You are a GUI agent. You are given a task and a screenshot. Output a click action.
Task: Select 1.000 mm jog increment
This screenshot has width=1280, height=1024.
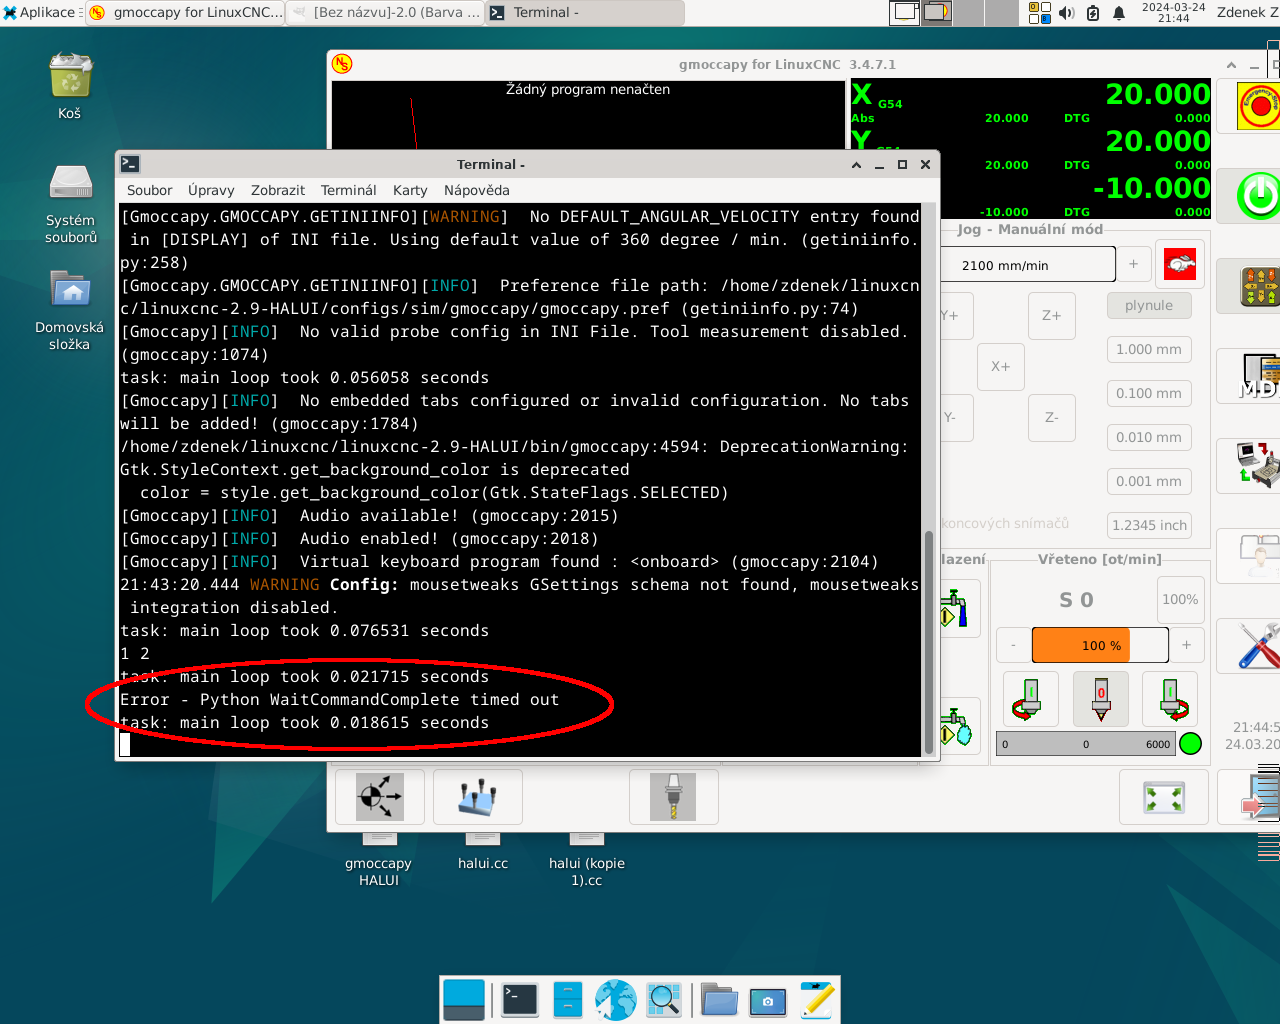pos(1148,349)
